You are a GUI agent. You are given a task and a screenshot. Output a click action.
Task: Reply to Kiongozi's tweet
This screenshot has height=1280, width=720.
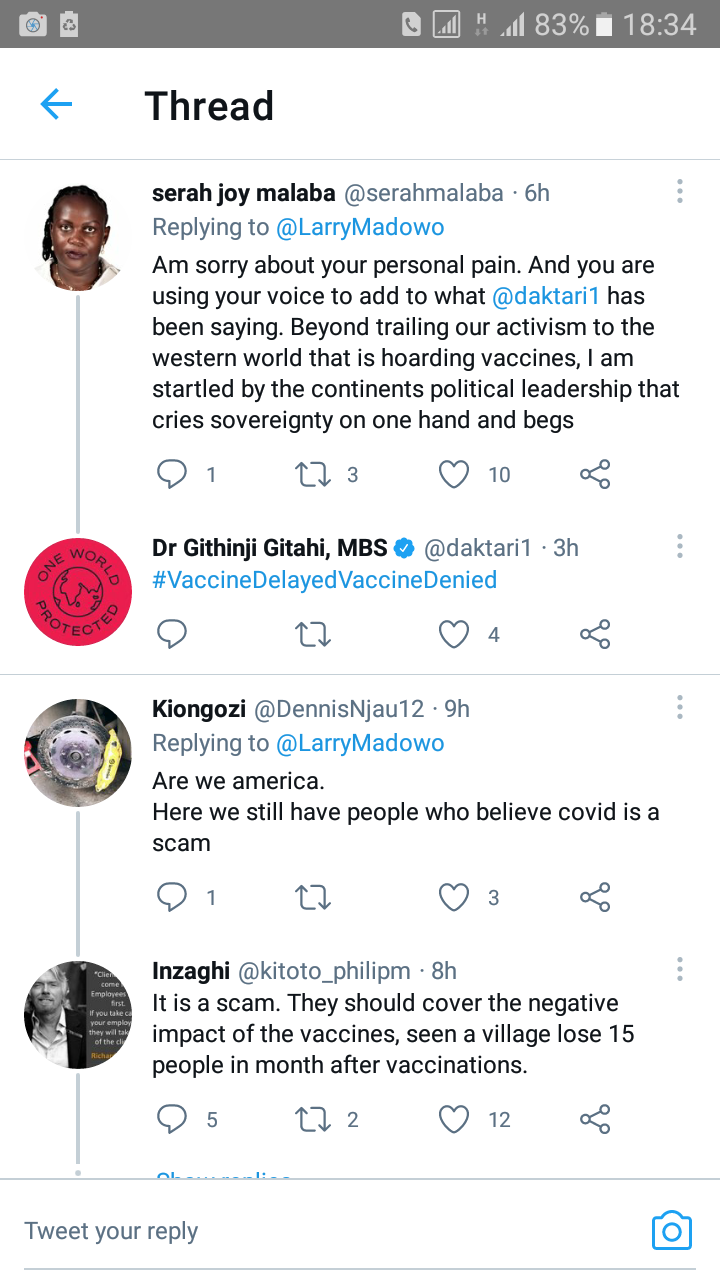click(172, 897)
